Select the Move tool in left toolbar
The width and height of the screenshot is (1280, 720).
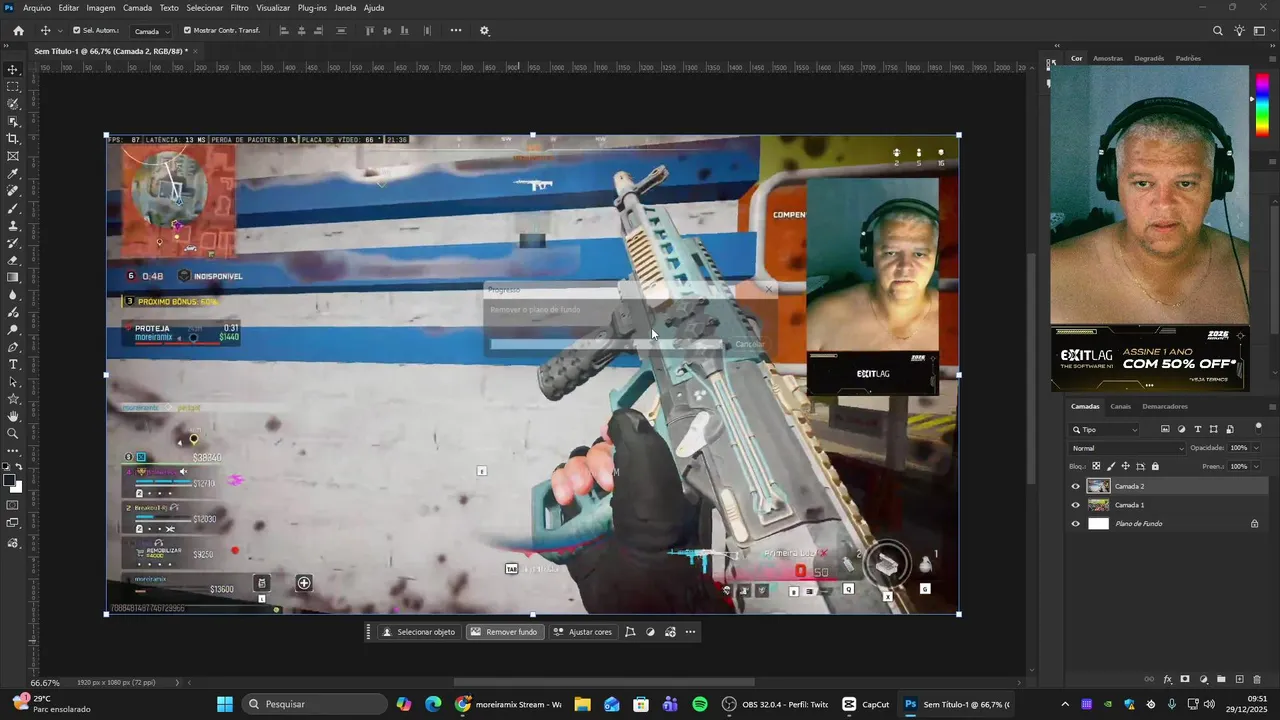pyautogui.click(x=13, y=70)
